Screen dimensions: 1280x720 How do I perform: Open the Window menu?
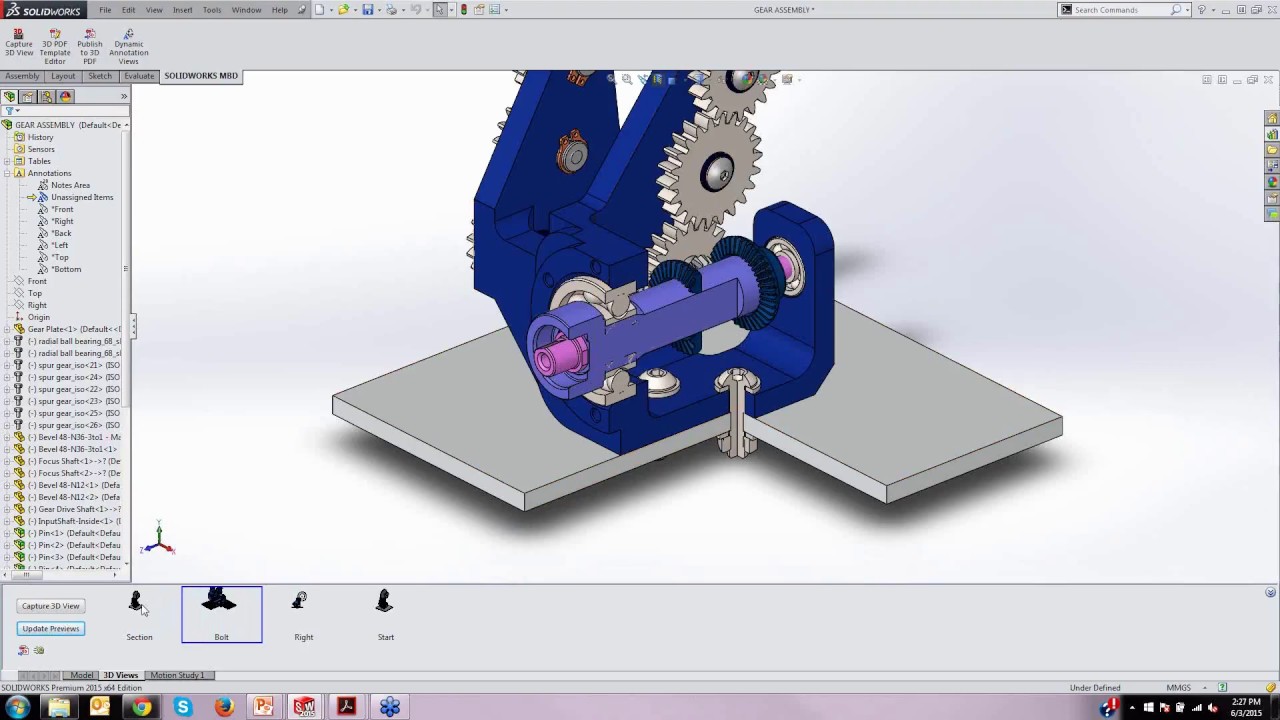point(246,10)
